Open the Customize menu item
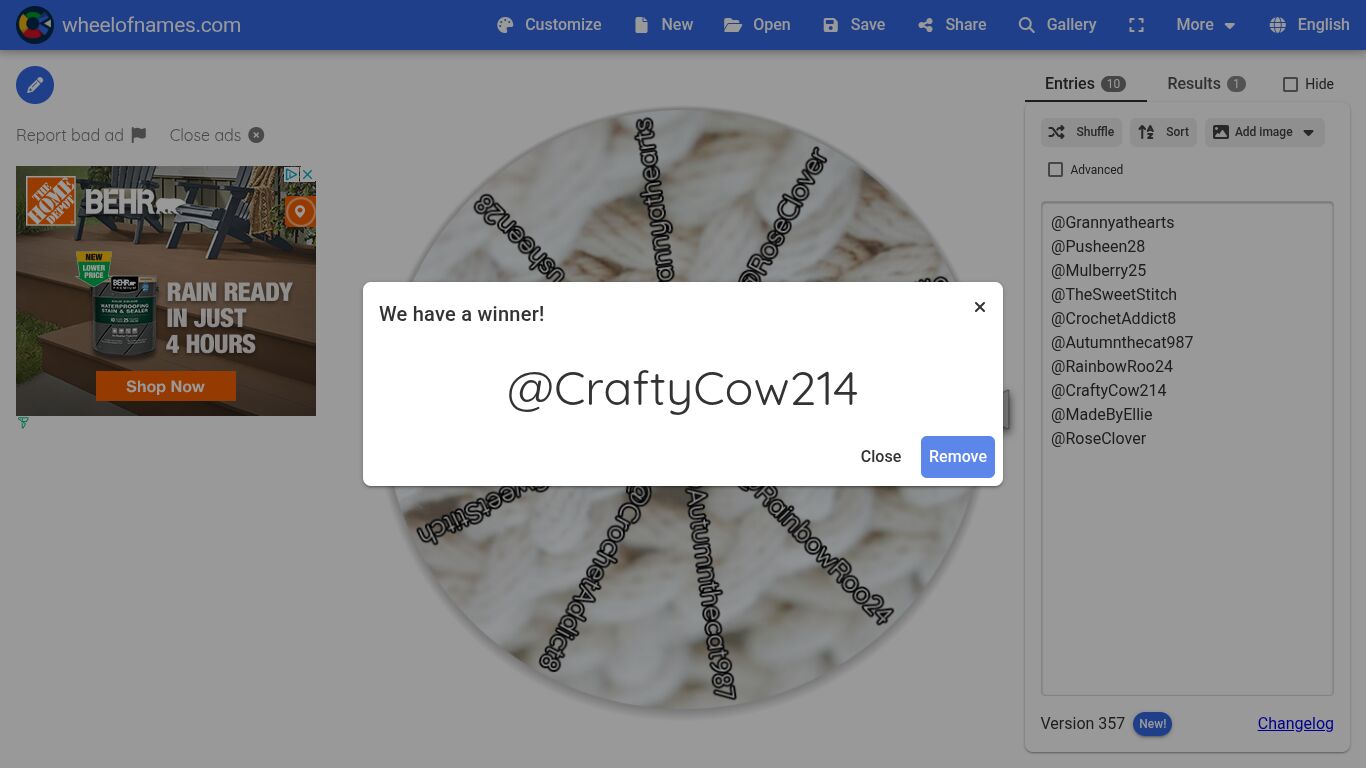The image size is (1366, 768). point(549,25)
